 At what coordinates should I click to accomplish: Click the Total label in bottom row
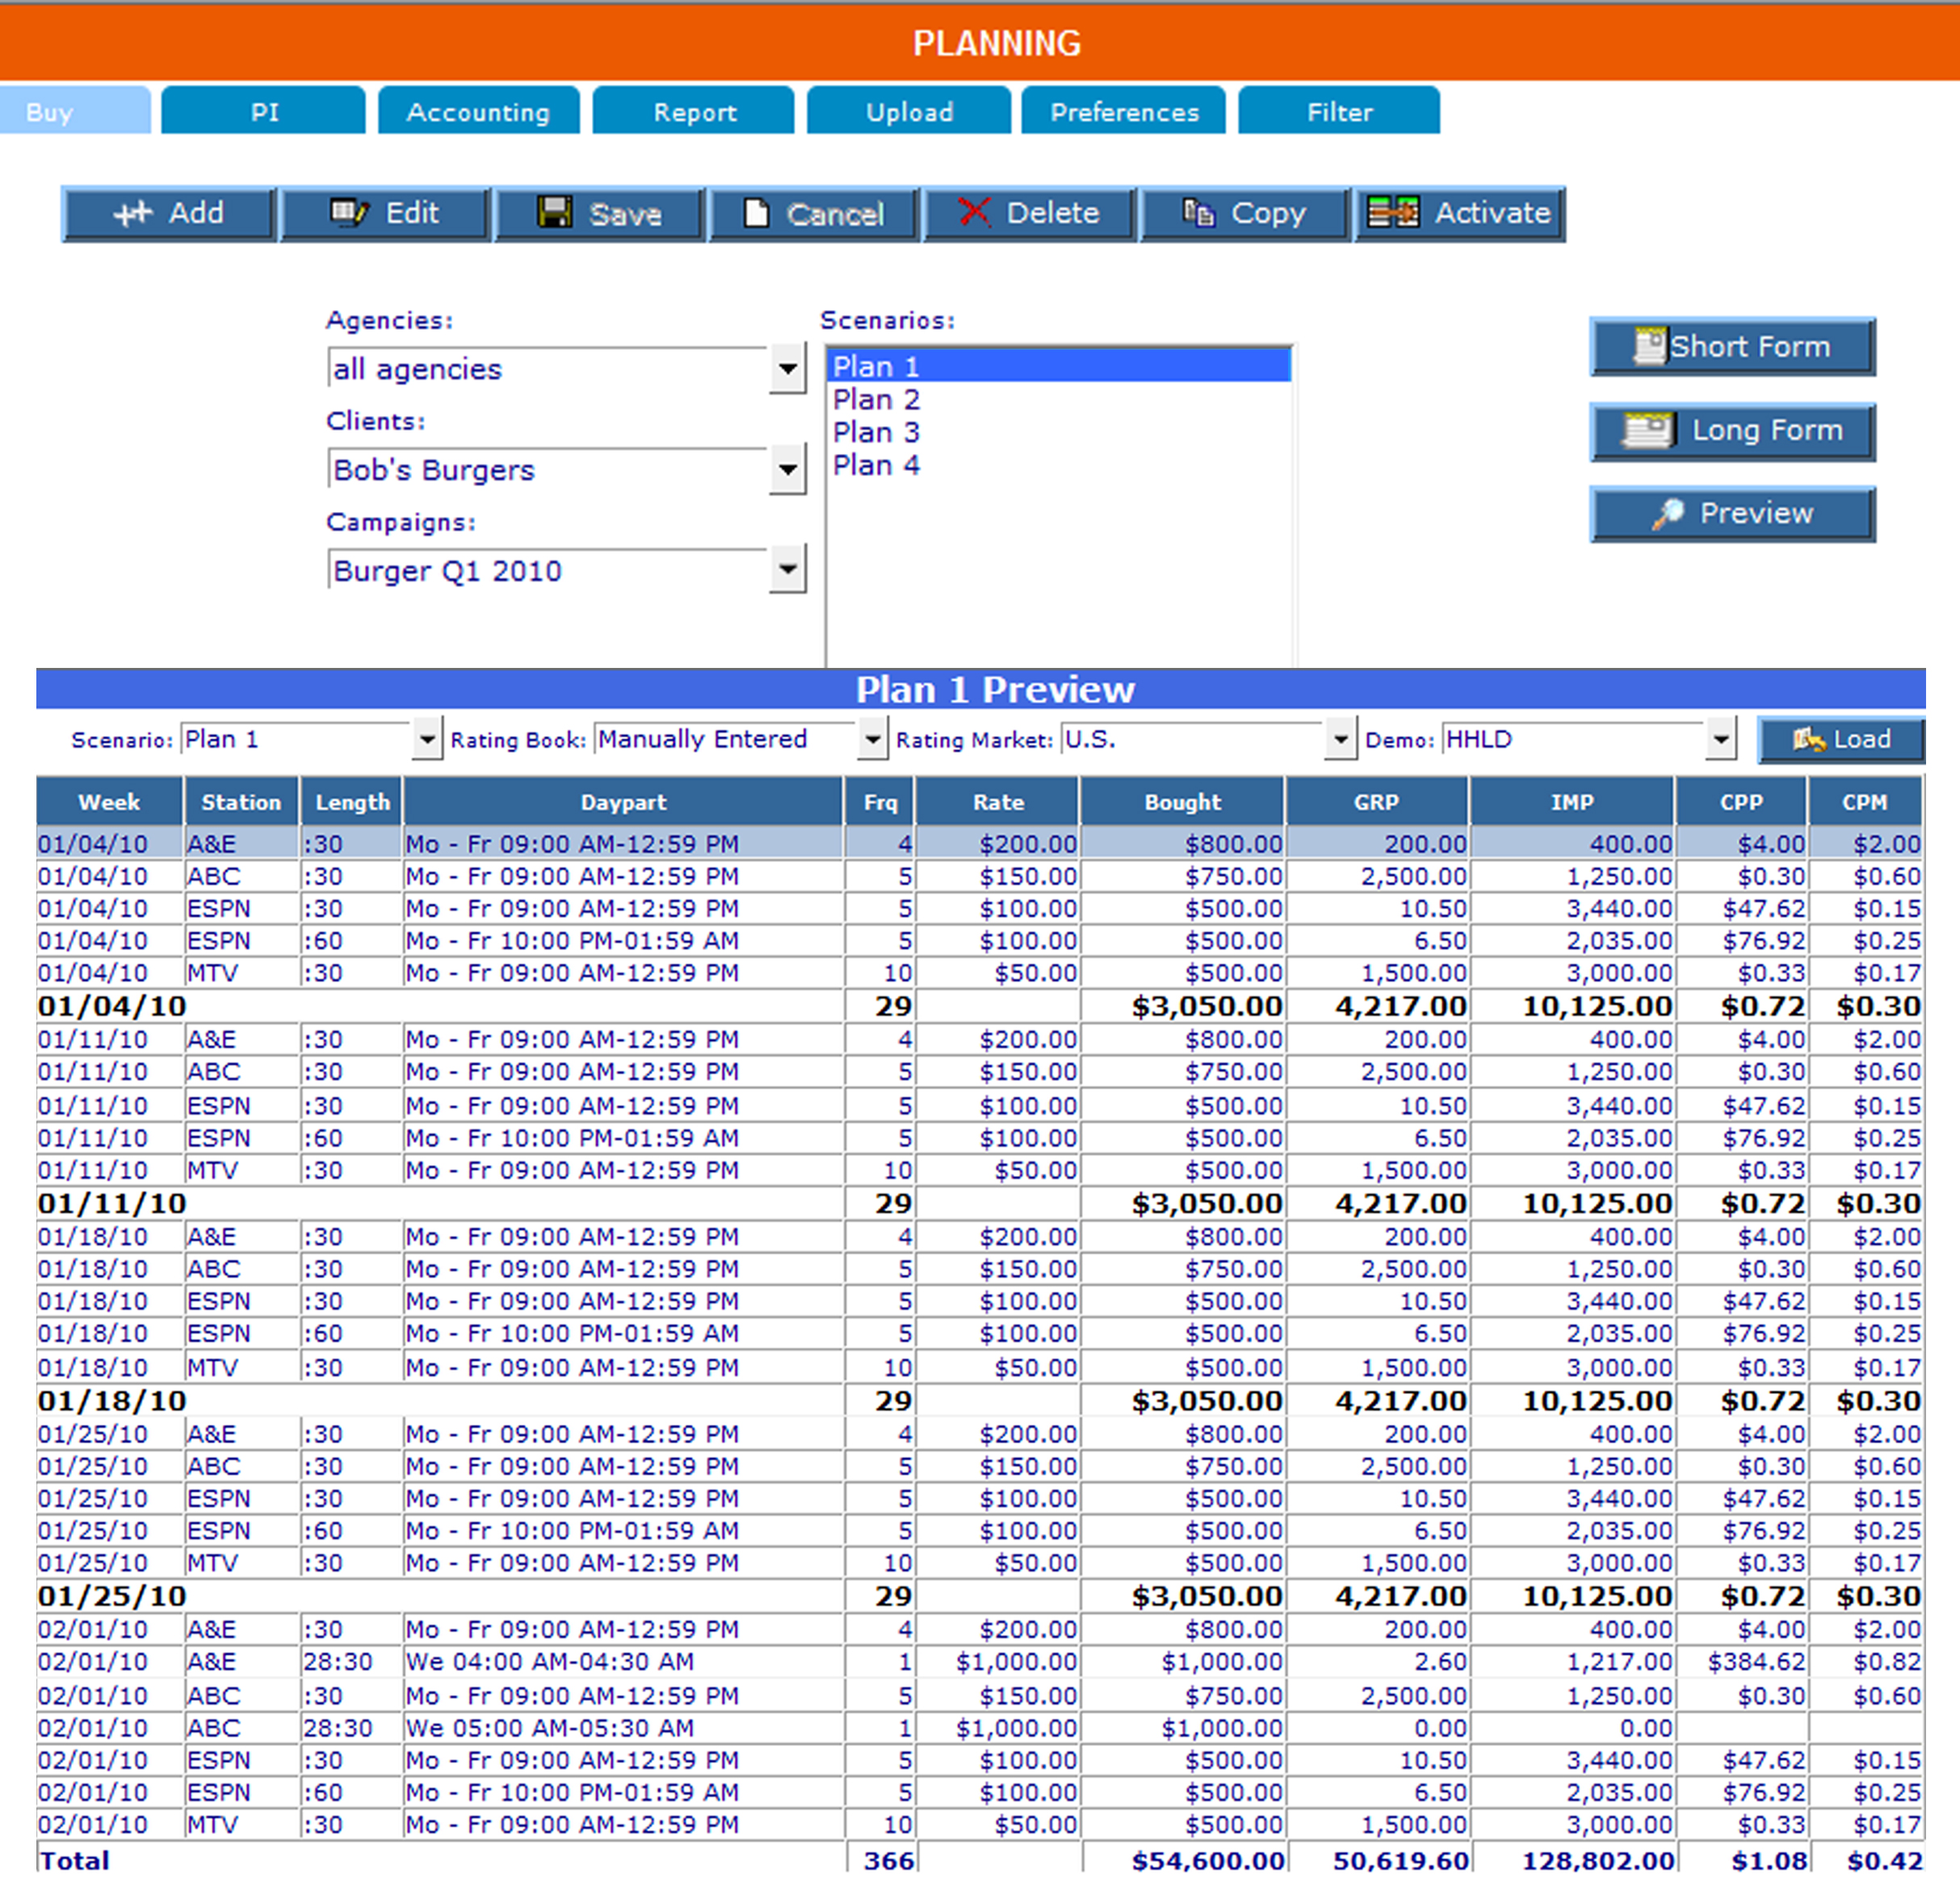(74, 1861)
